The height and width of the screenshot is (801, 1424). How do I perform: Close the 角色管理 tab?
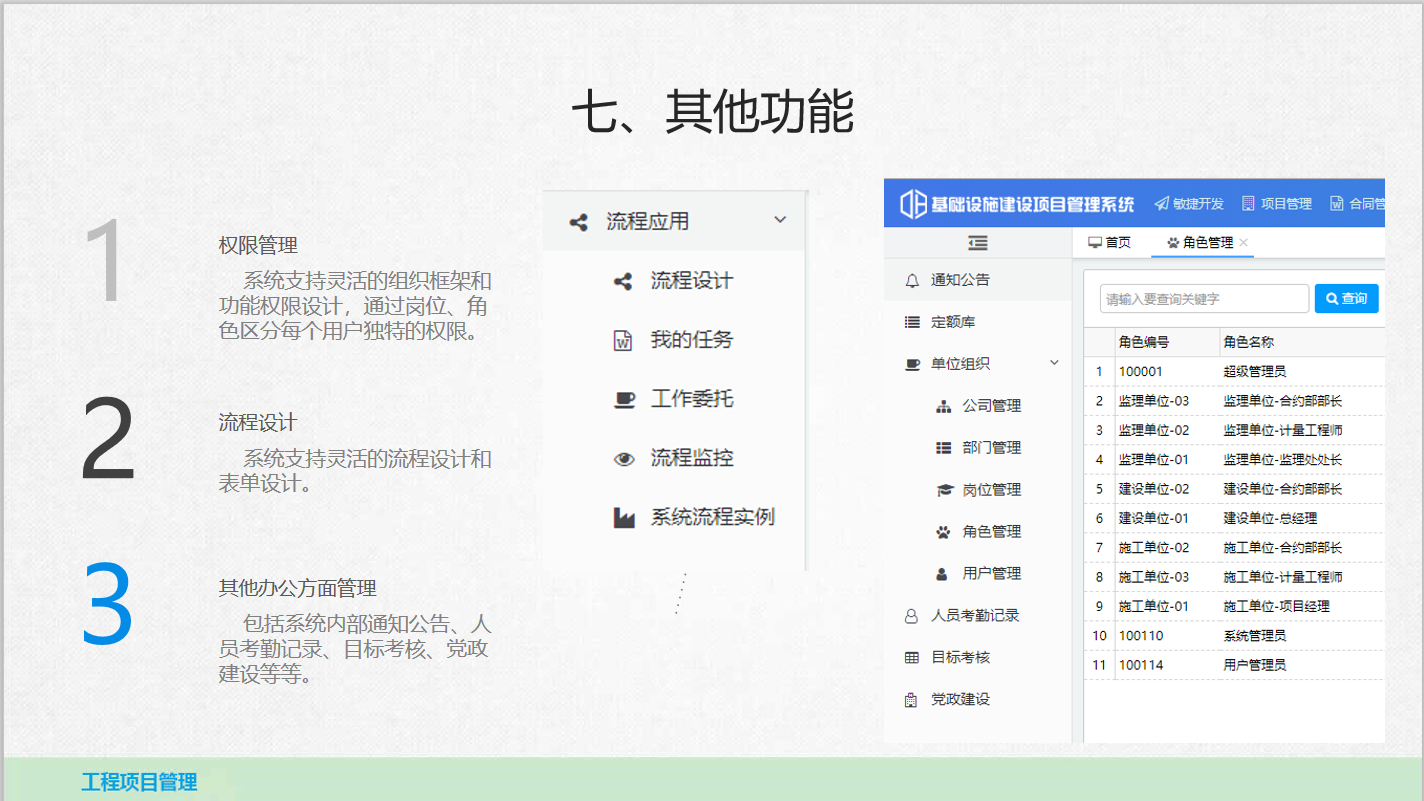(x=1244, y=243)
